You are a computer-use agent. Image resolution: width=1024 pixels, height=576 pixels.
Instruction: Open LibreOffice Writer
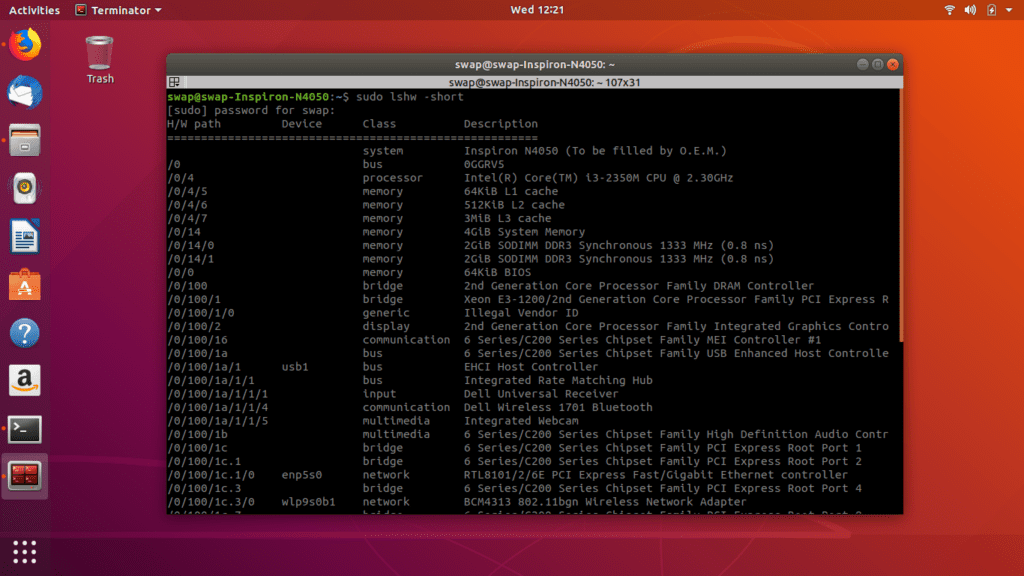coord(23,236)
